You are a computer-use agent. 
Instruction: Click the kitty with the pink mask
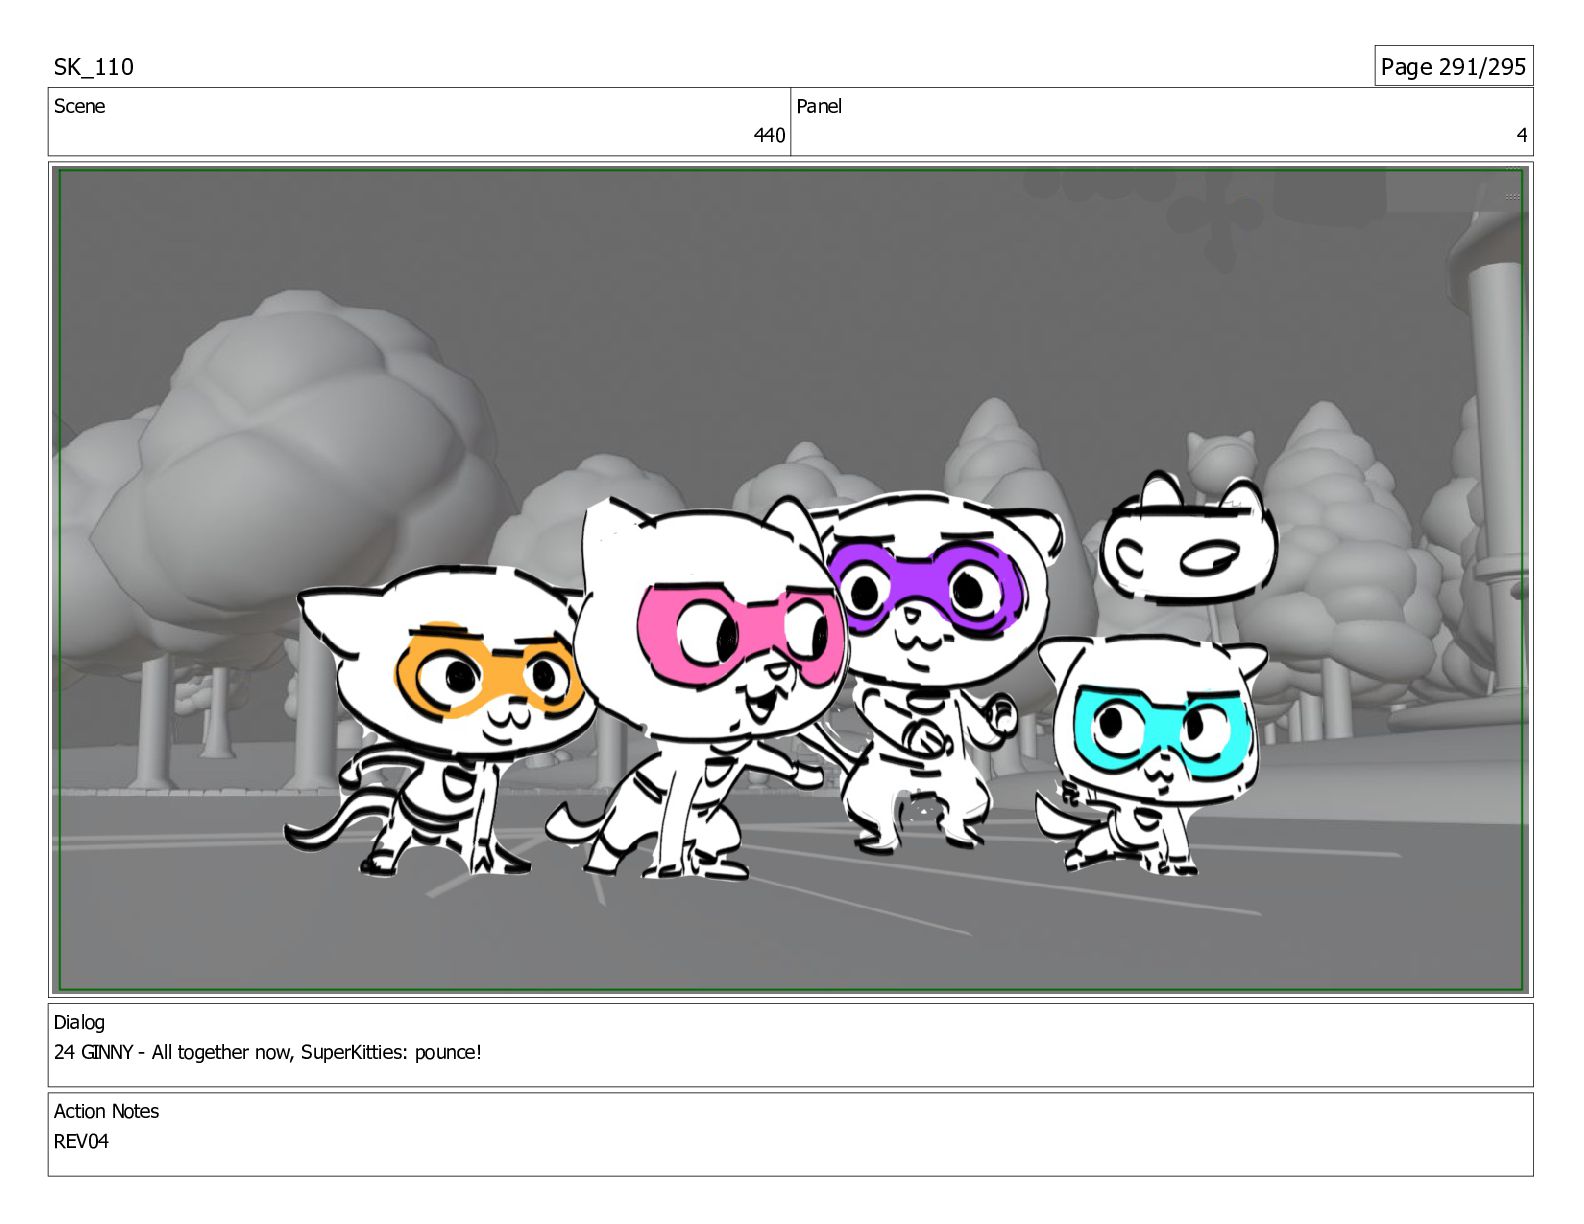pos(700,690)
